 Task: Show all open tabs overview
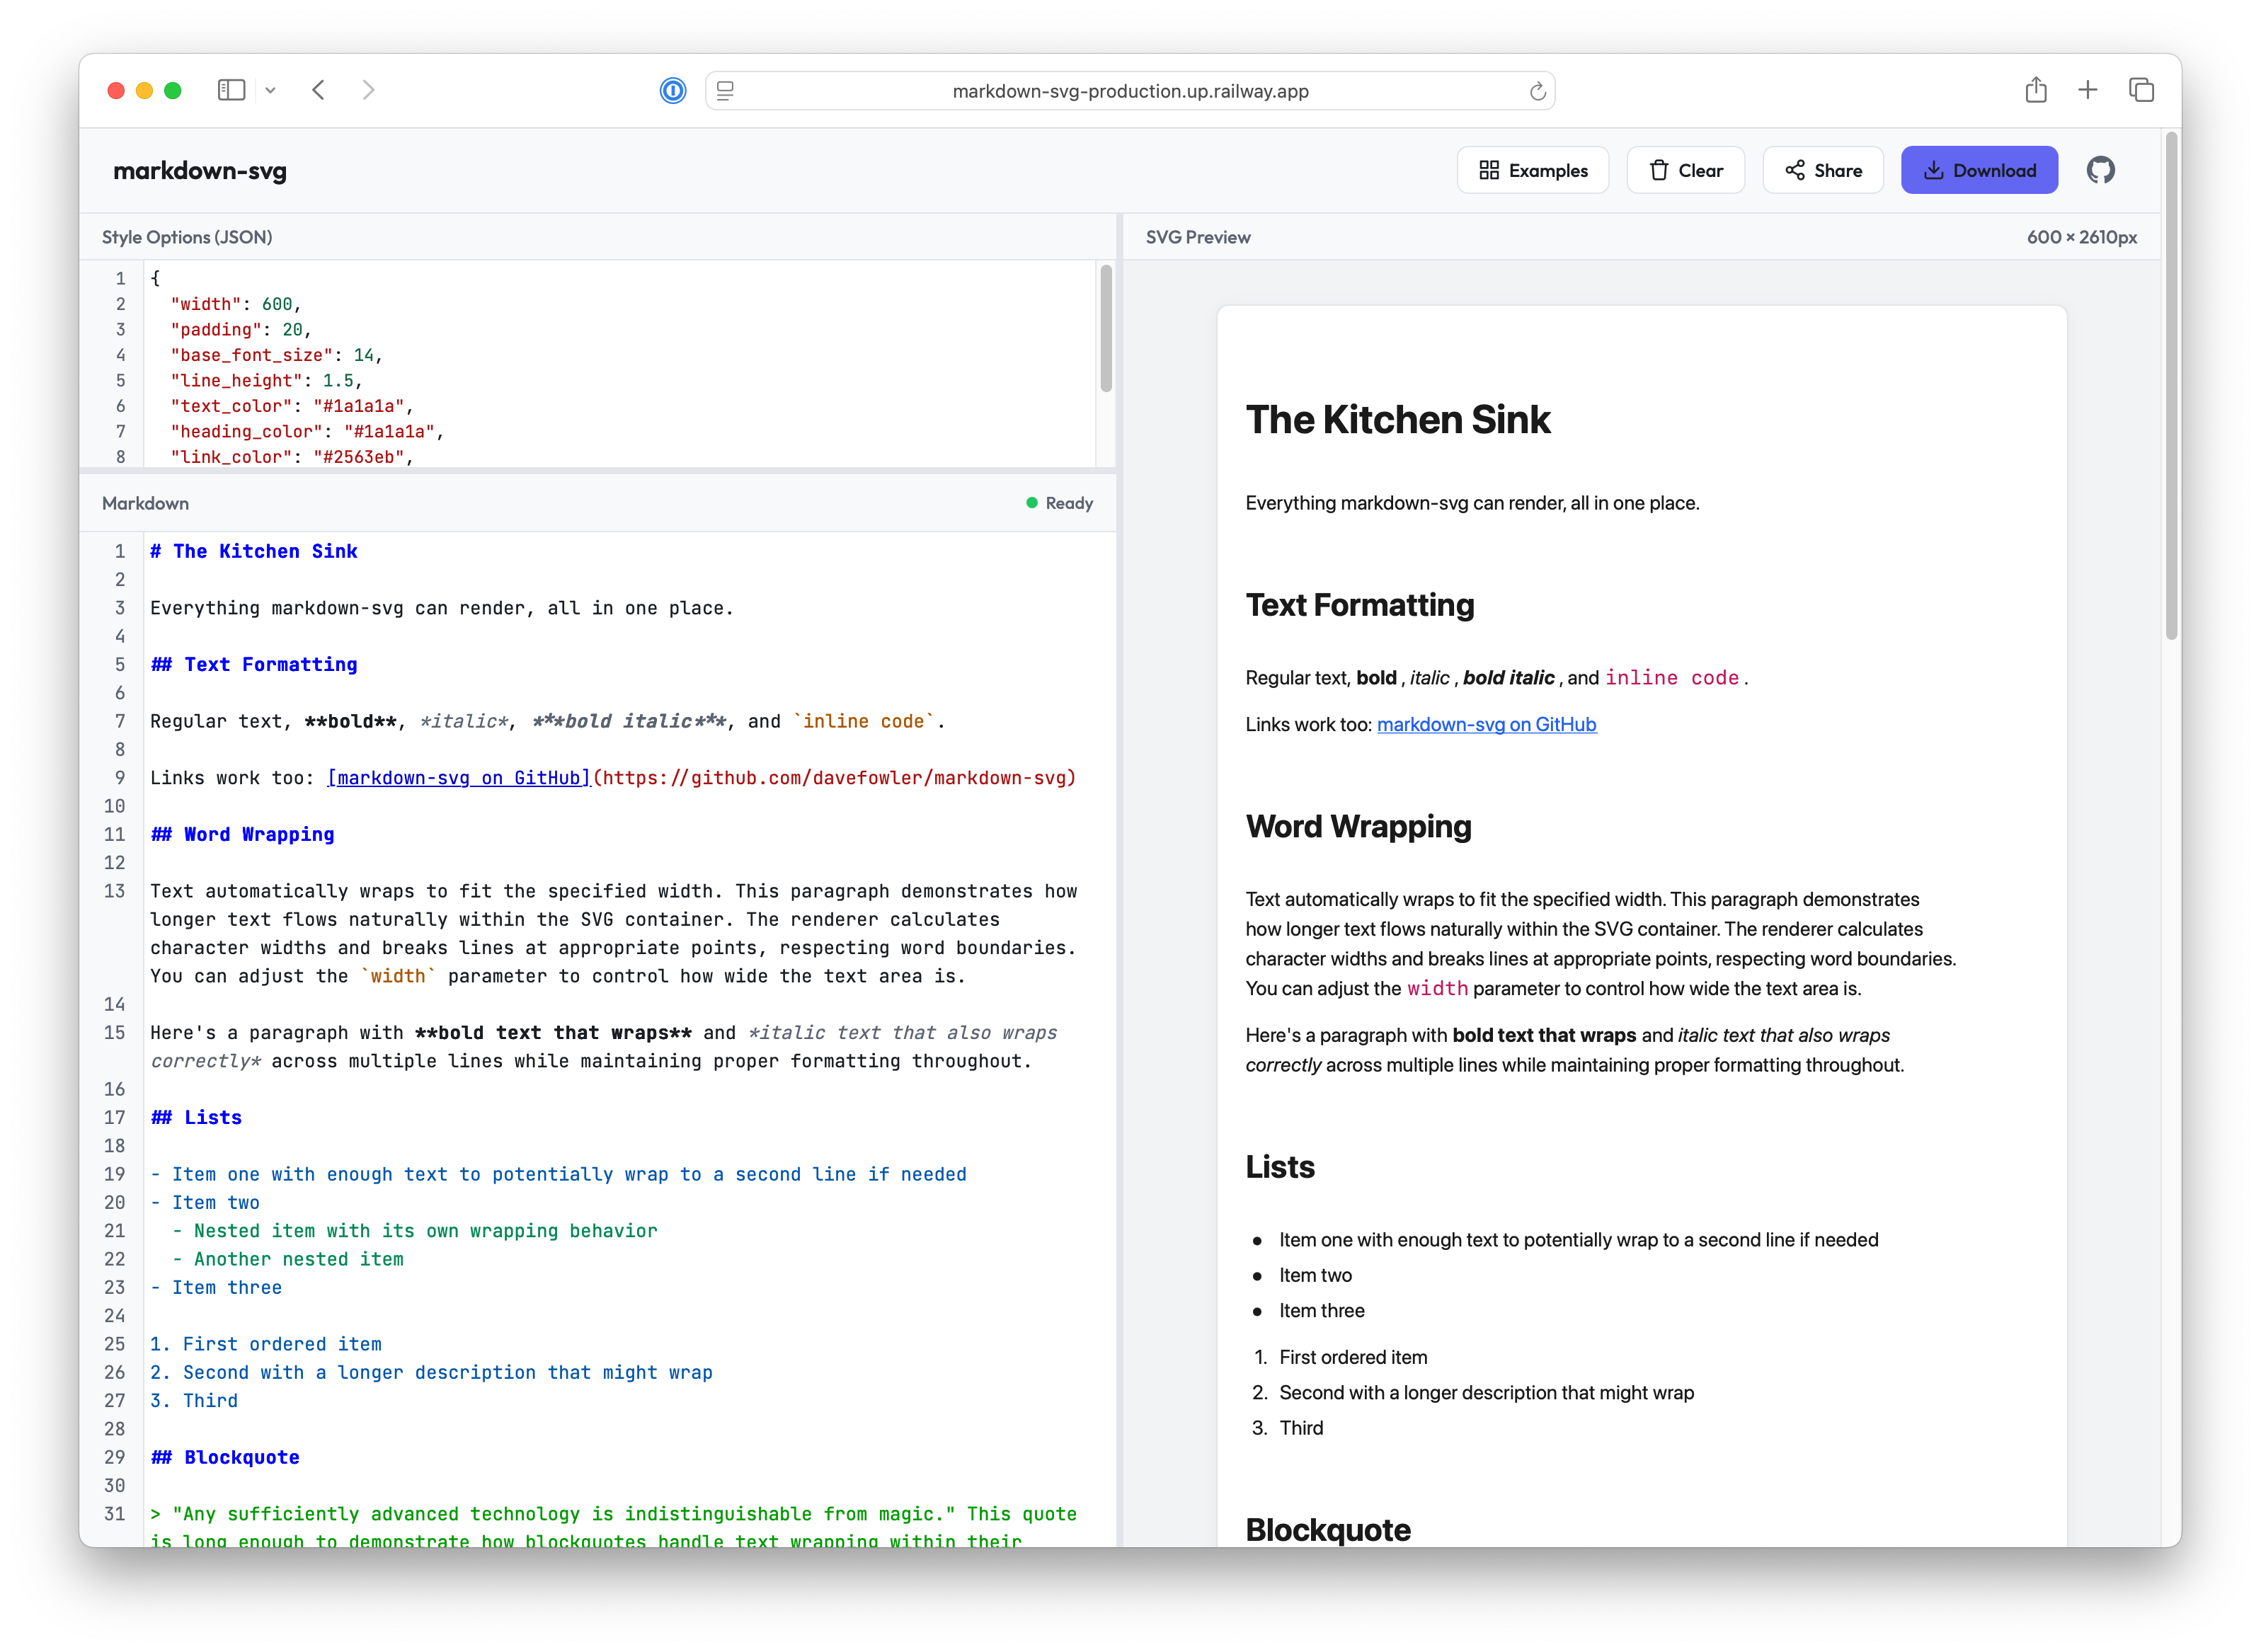(2142, 90)
